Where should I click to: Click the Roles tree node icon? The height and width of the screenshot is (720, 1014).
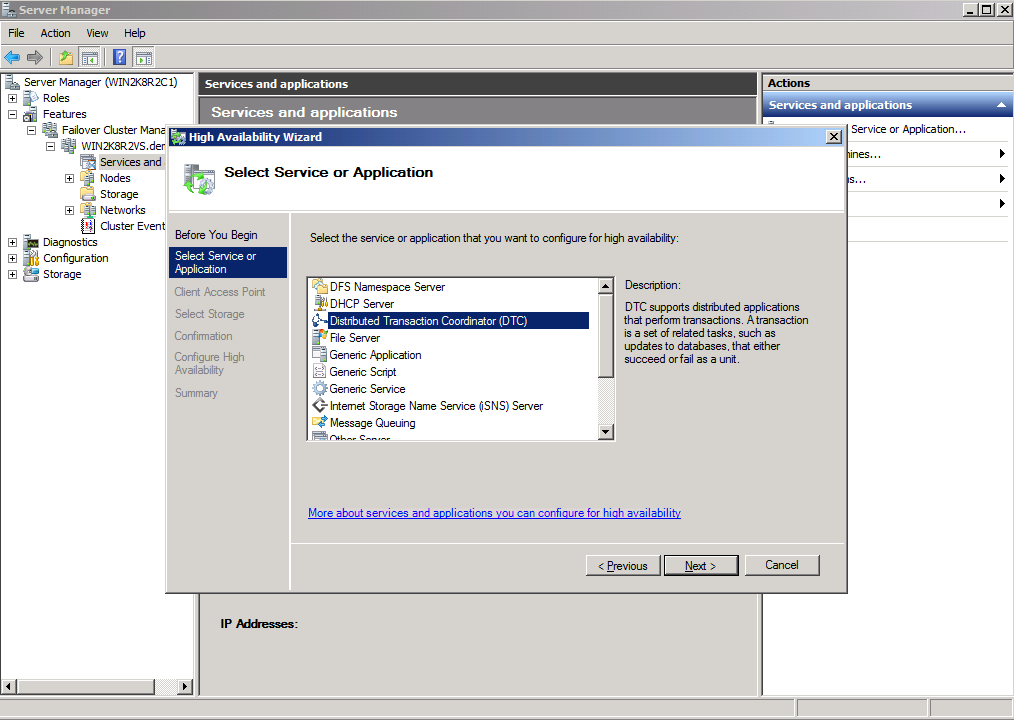point(30,98)
